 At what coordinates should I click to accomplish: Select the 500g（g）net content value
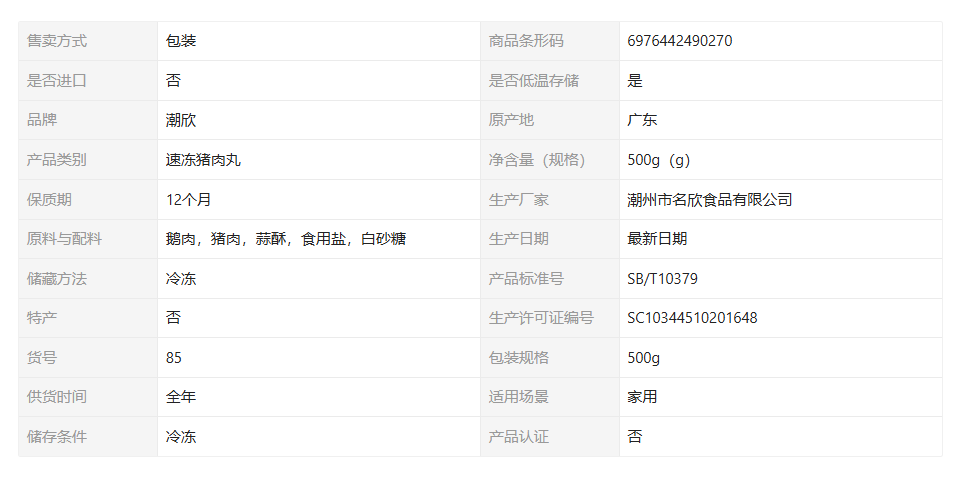click(x=658, y=160)
